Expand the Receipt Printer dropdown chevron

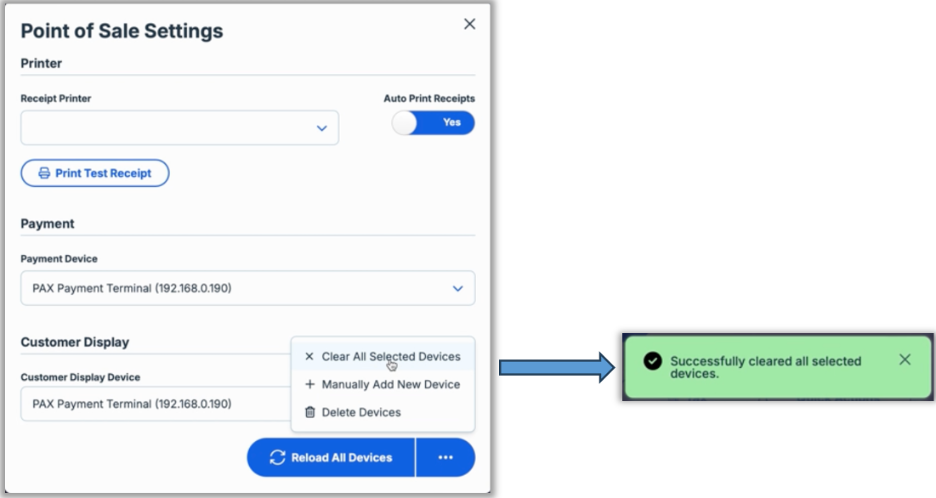[322, 128]
